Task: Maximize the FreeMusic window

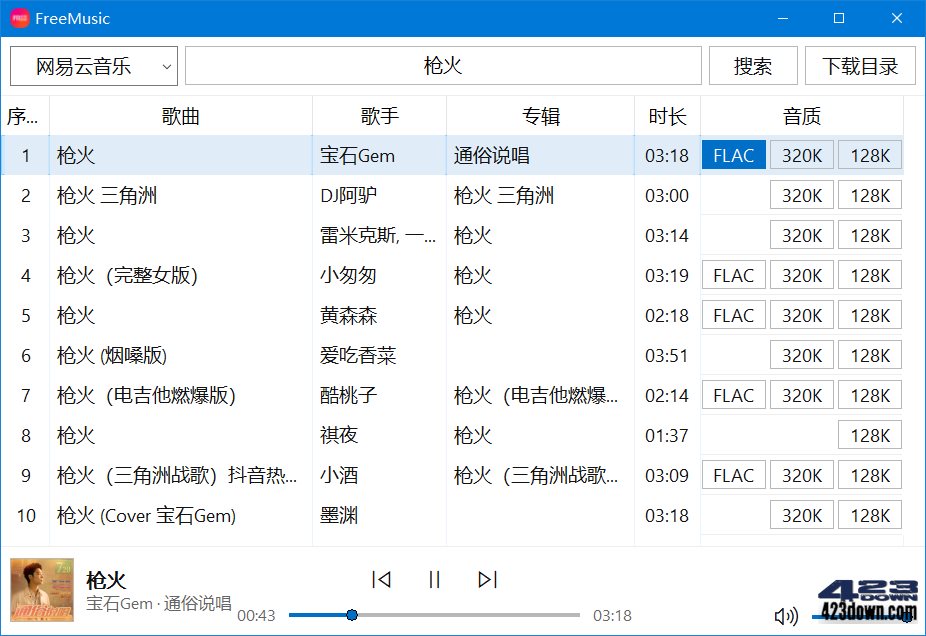Action: (x=839, y=18)
